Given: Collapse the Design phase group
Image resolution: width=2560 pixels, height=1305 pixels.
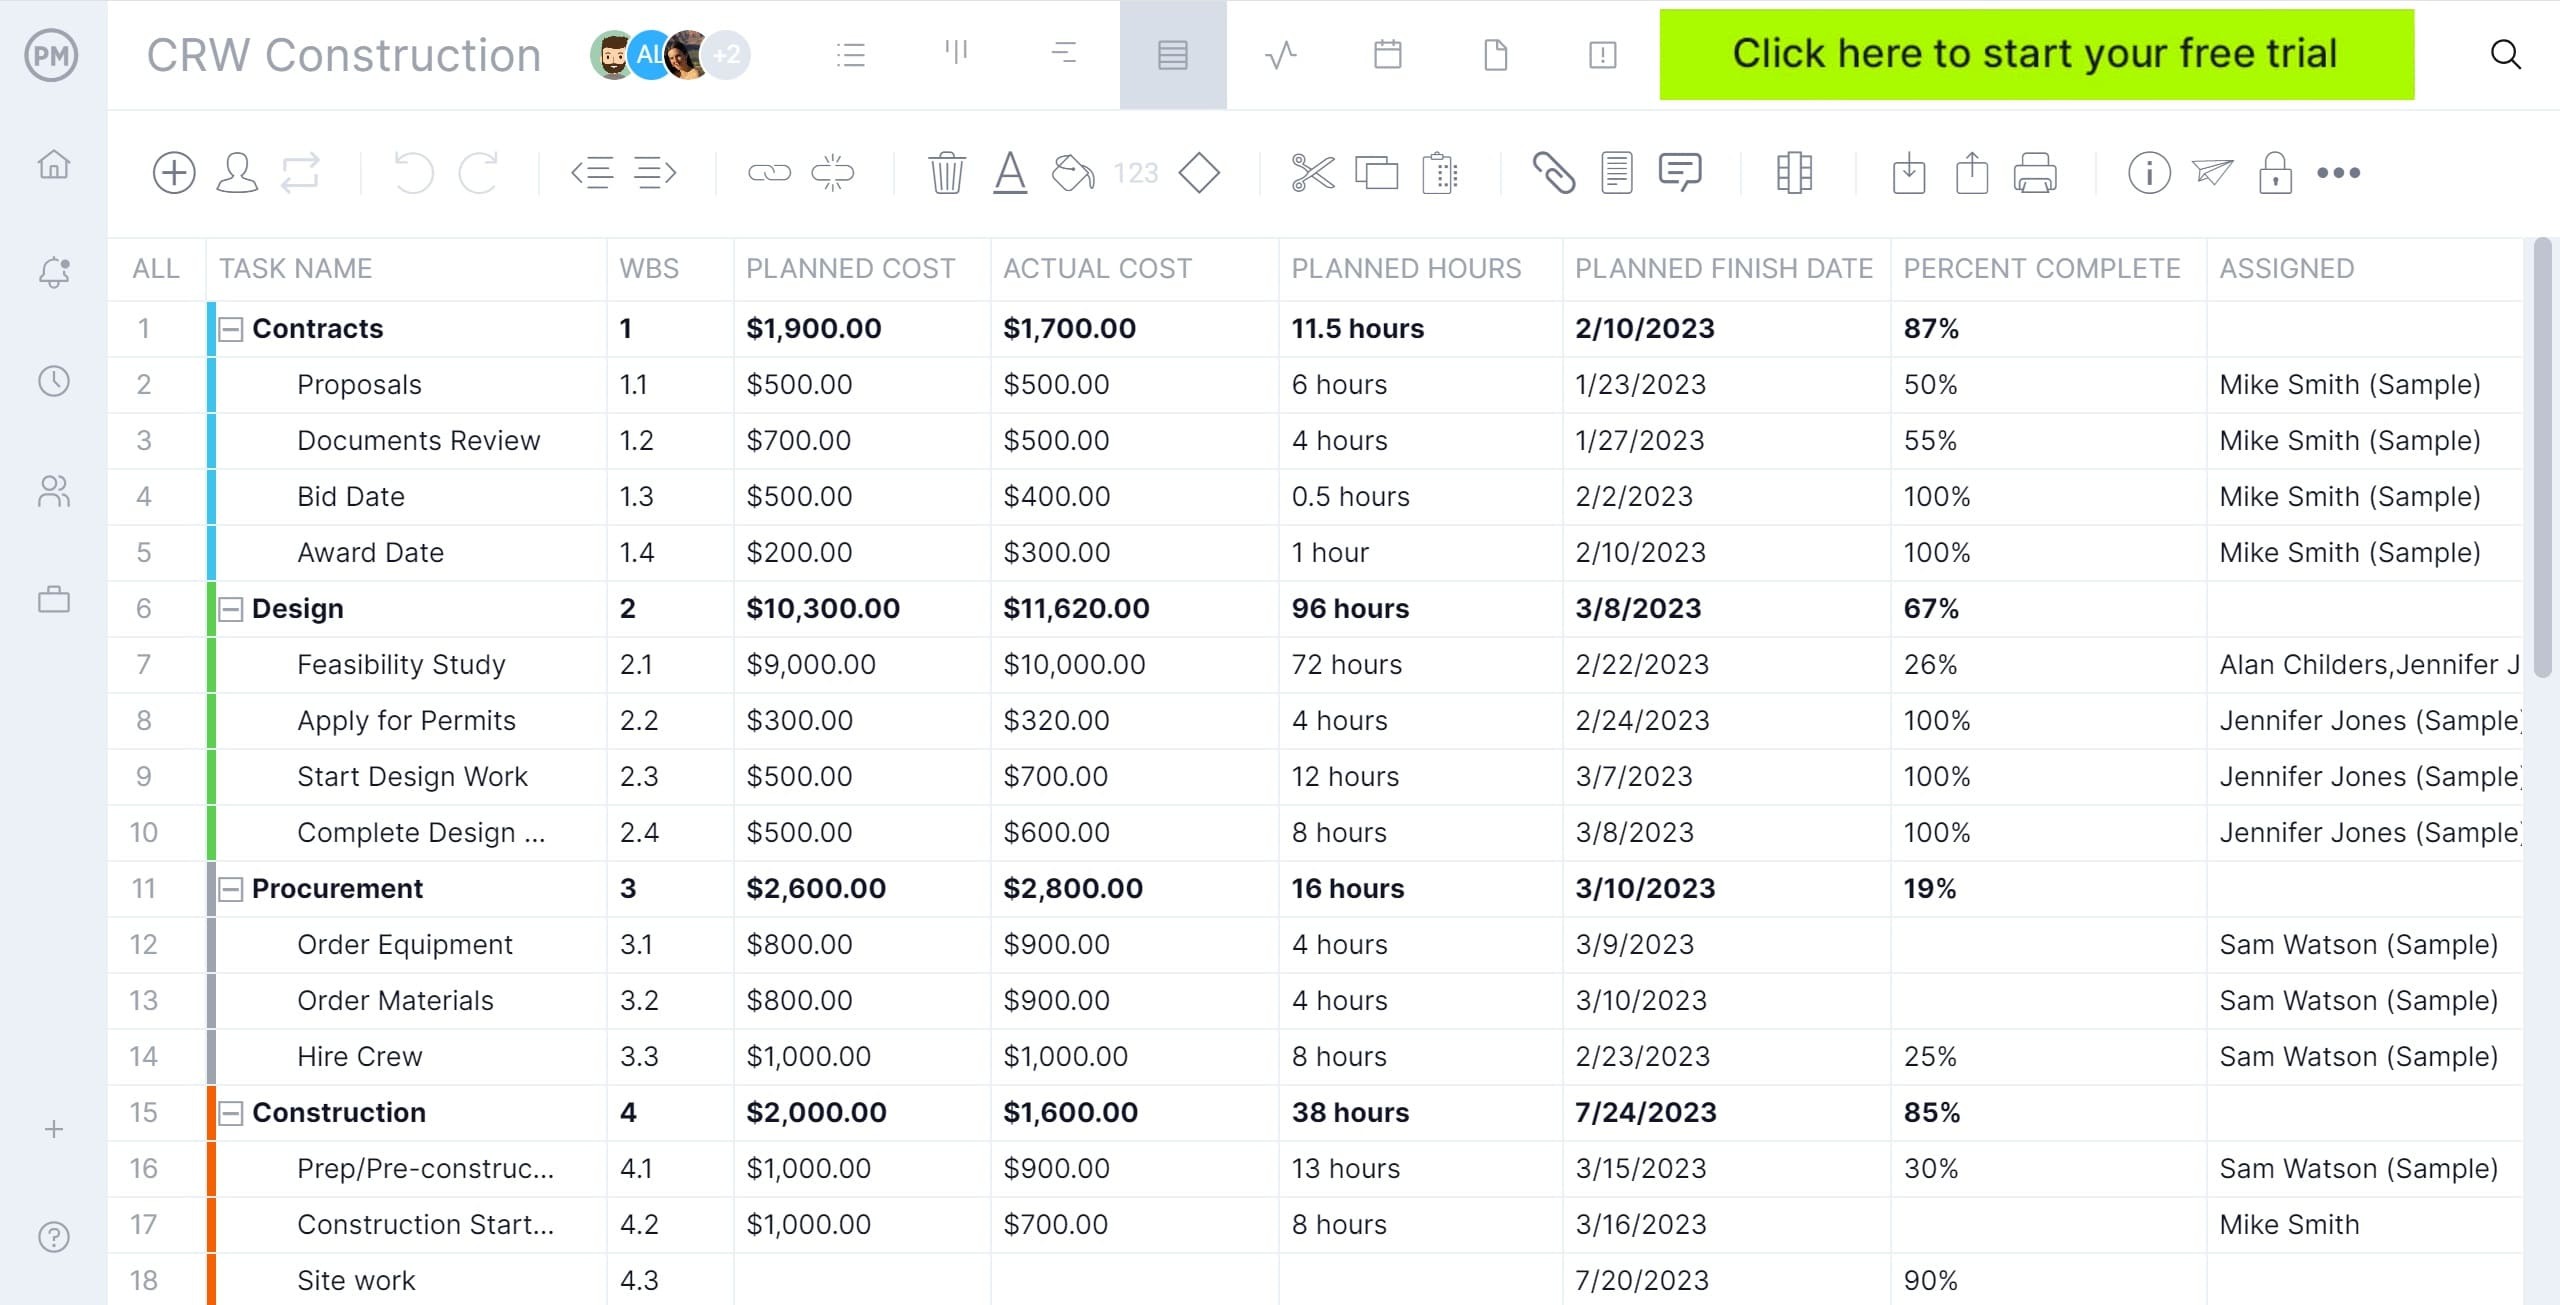Looking at the screenshot, I should click(x=230, y=608).
